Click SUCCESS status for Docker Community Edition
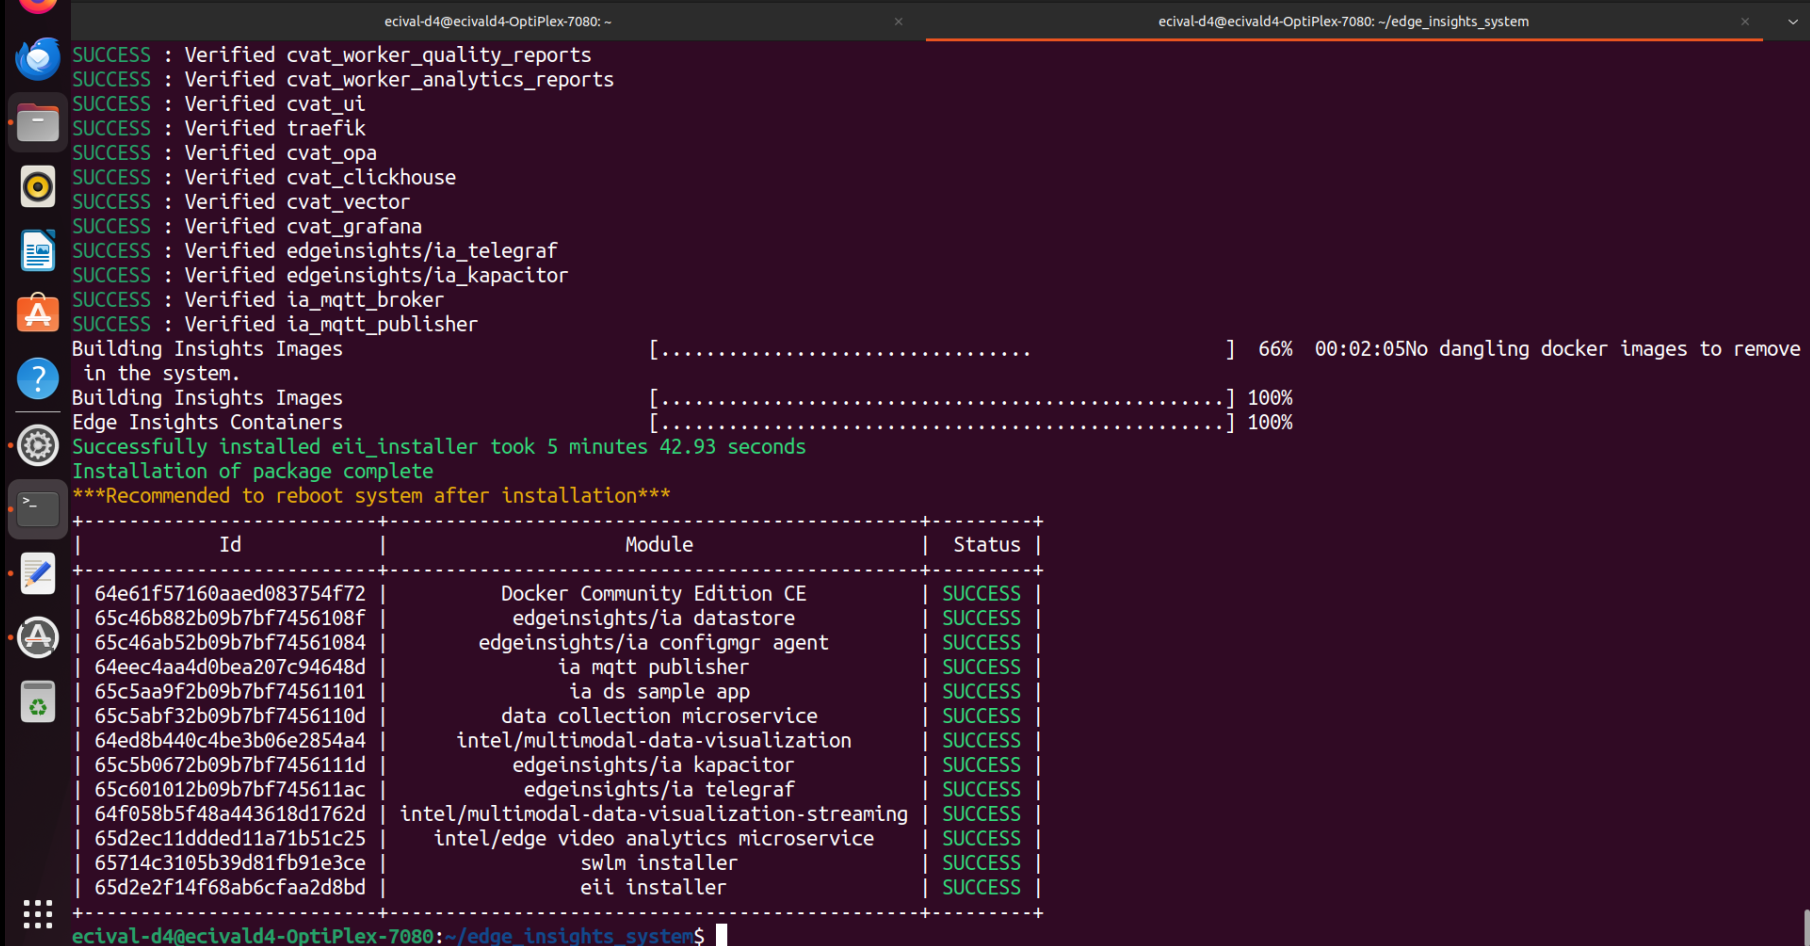Screen dimensions: 1810x946 coord(981,594)
